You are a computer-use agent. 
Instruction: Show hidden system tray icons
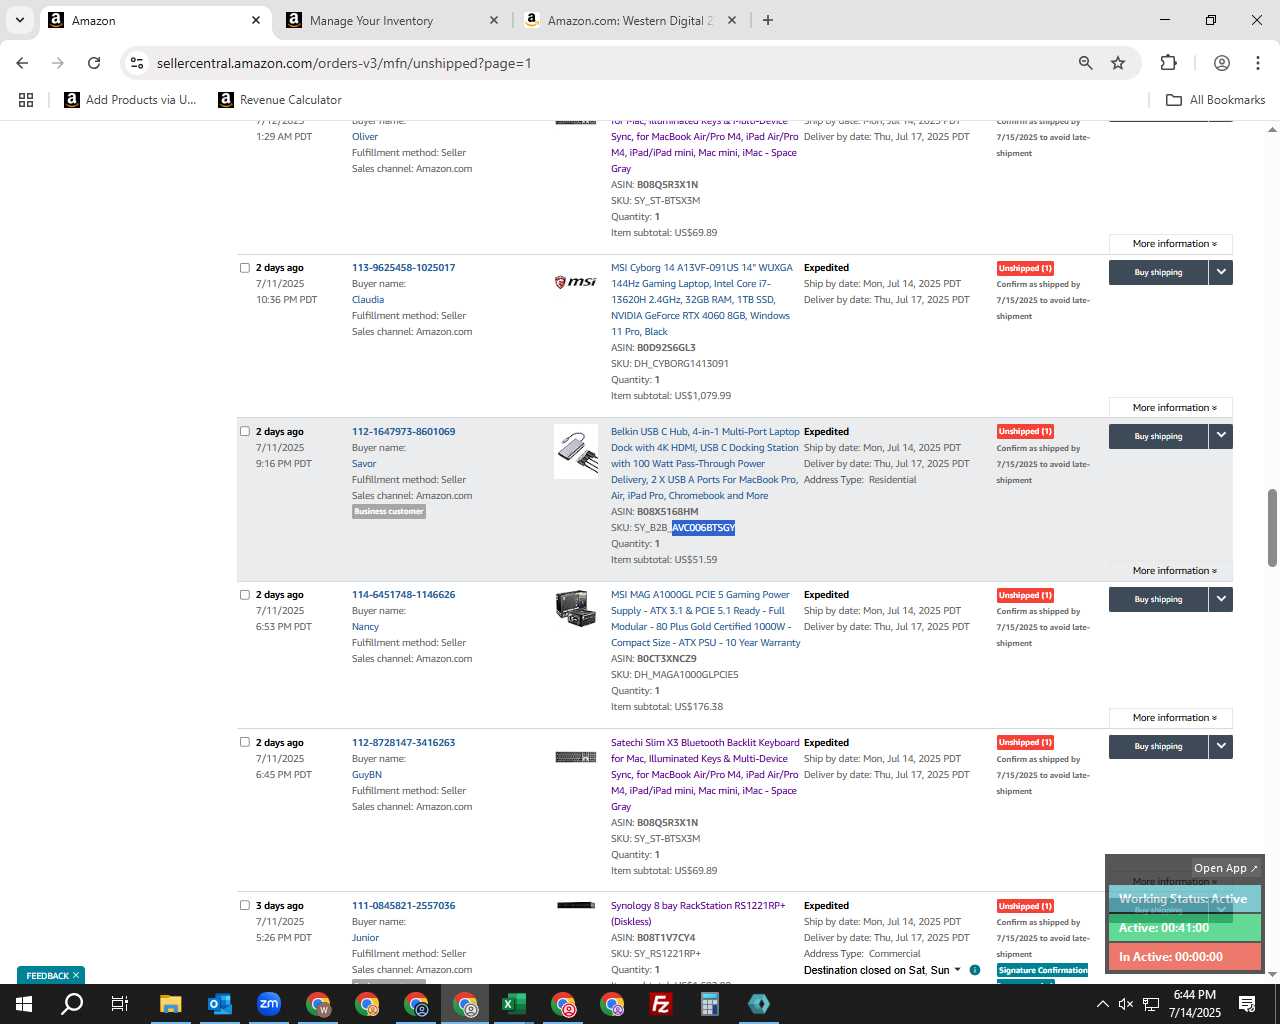[x=1102, y=1004]
